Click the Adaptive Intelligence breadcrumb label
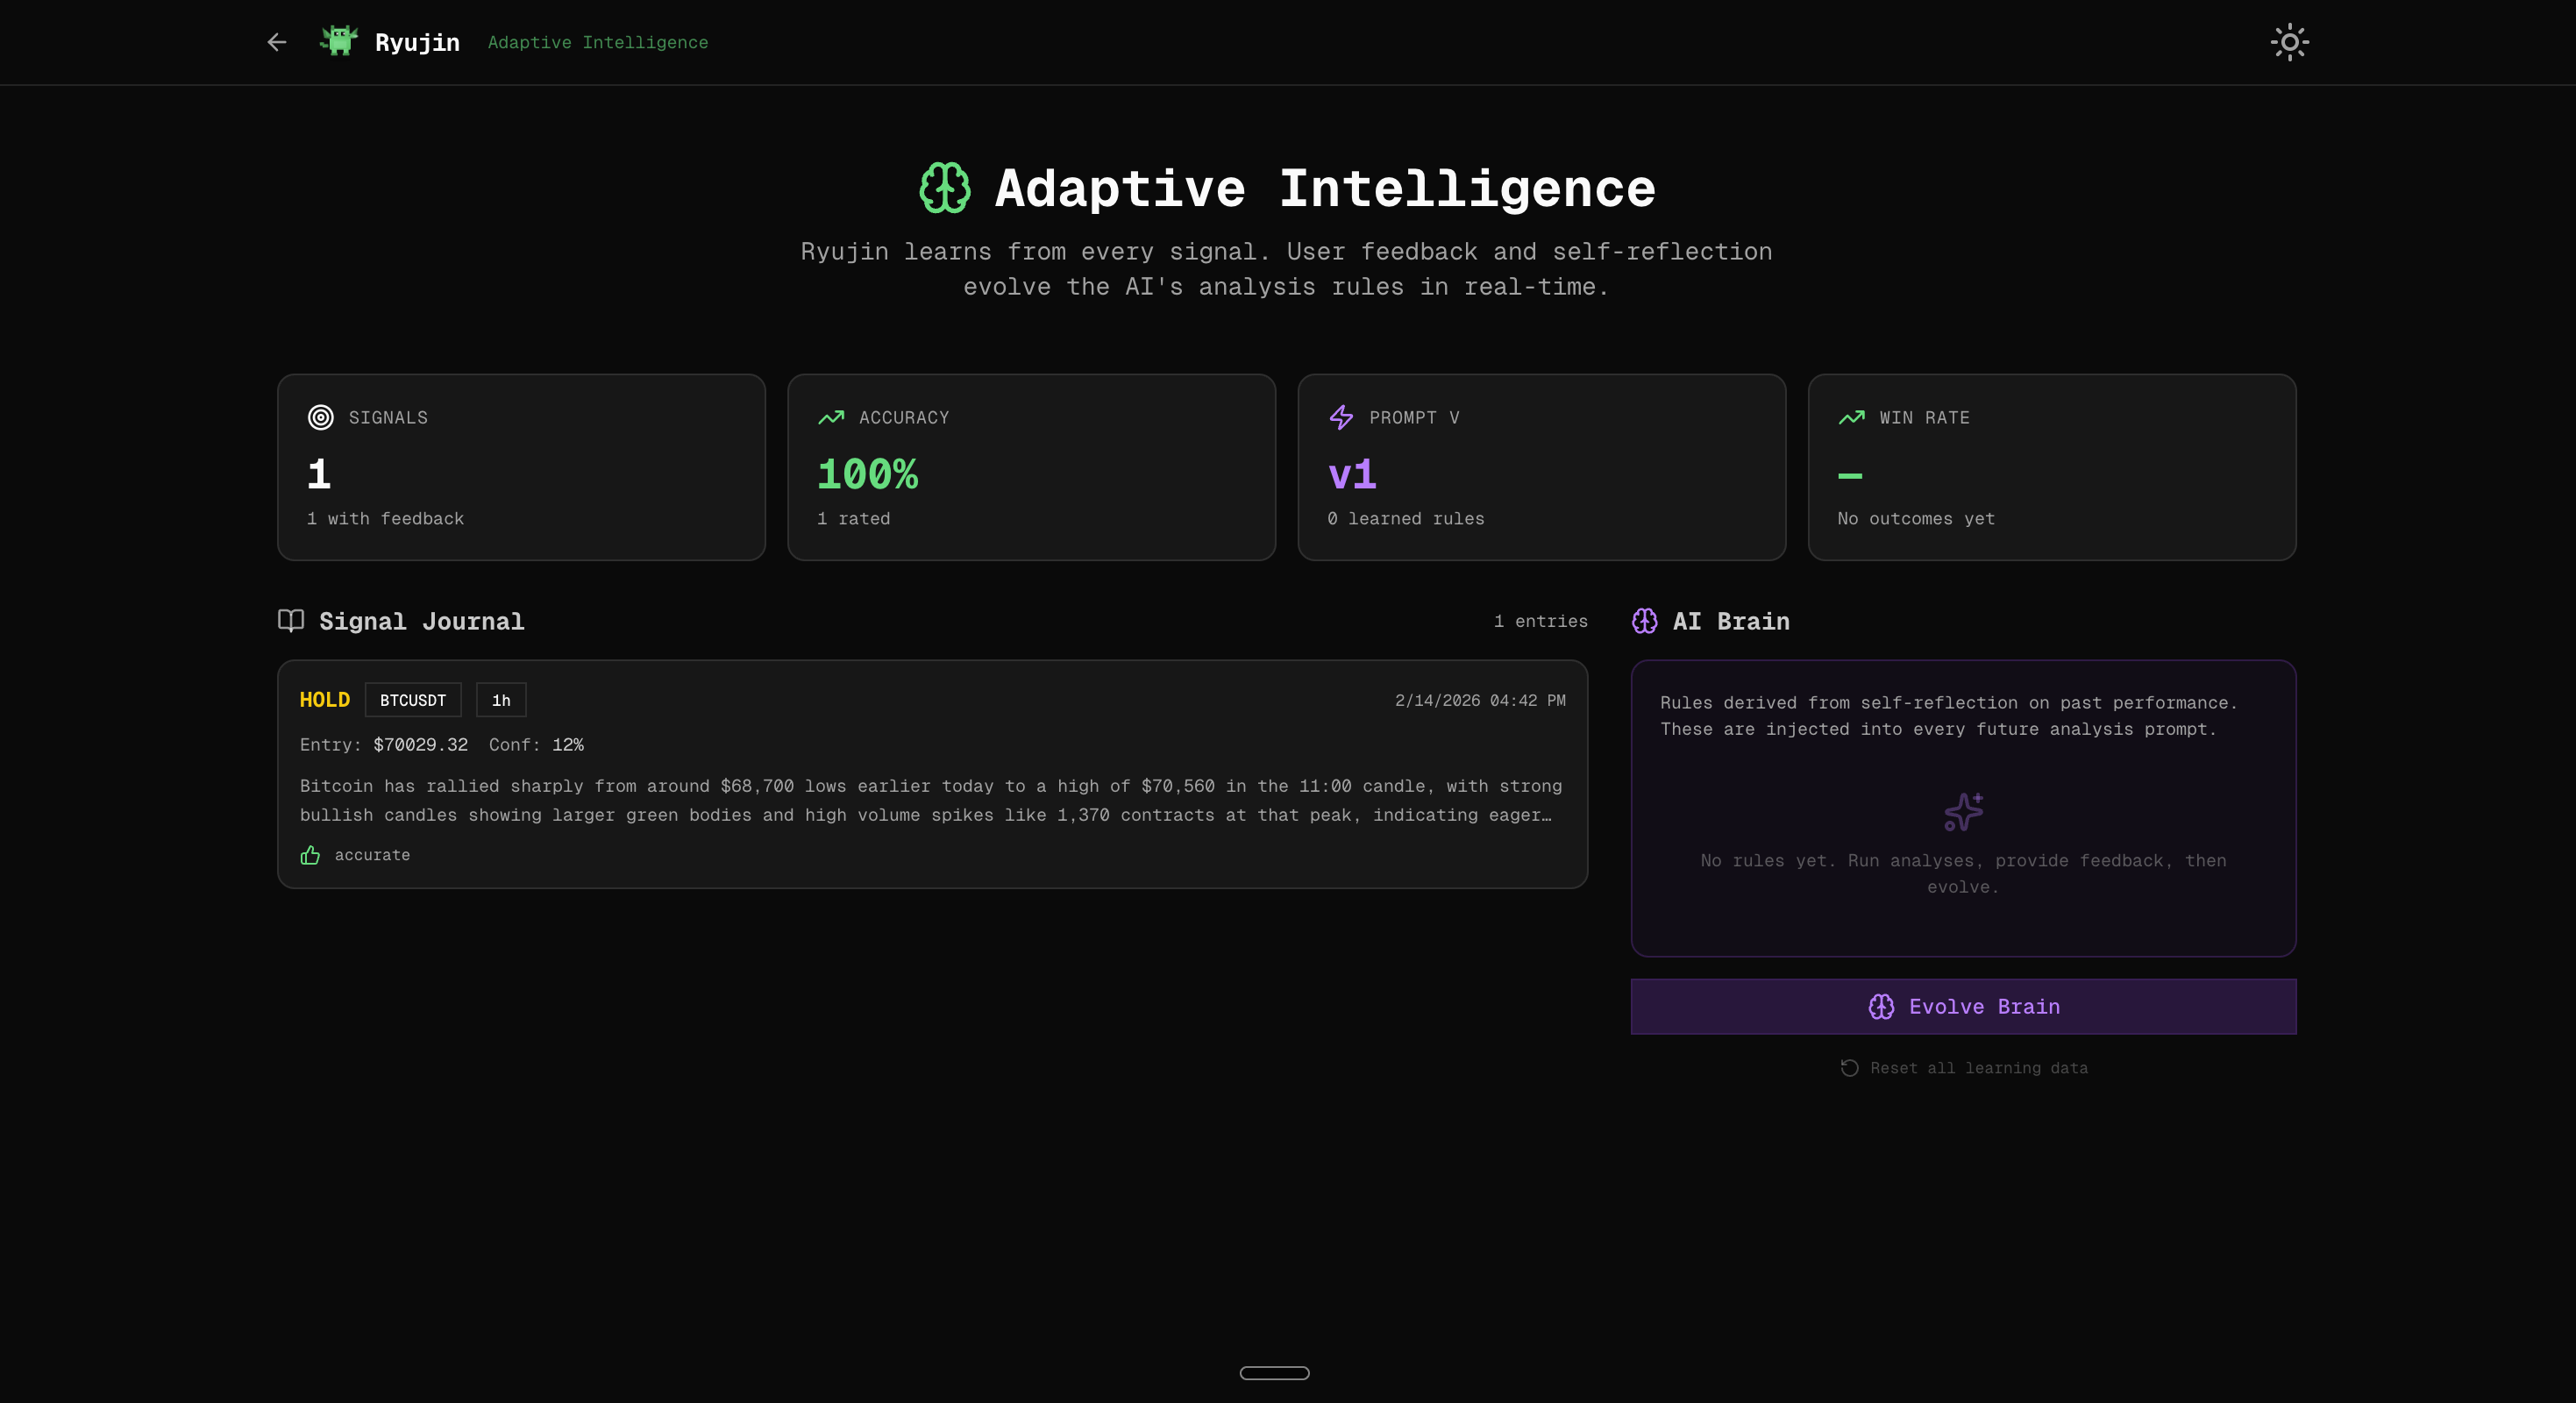This screenshot has height=1403, width=2576. click(x=597, y=42)
